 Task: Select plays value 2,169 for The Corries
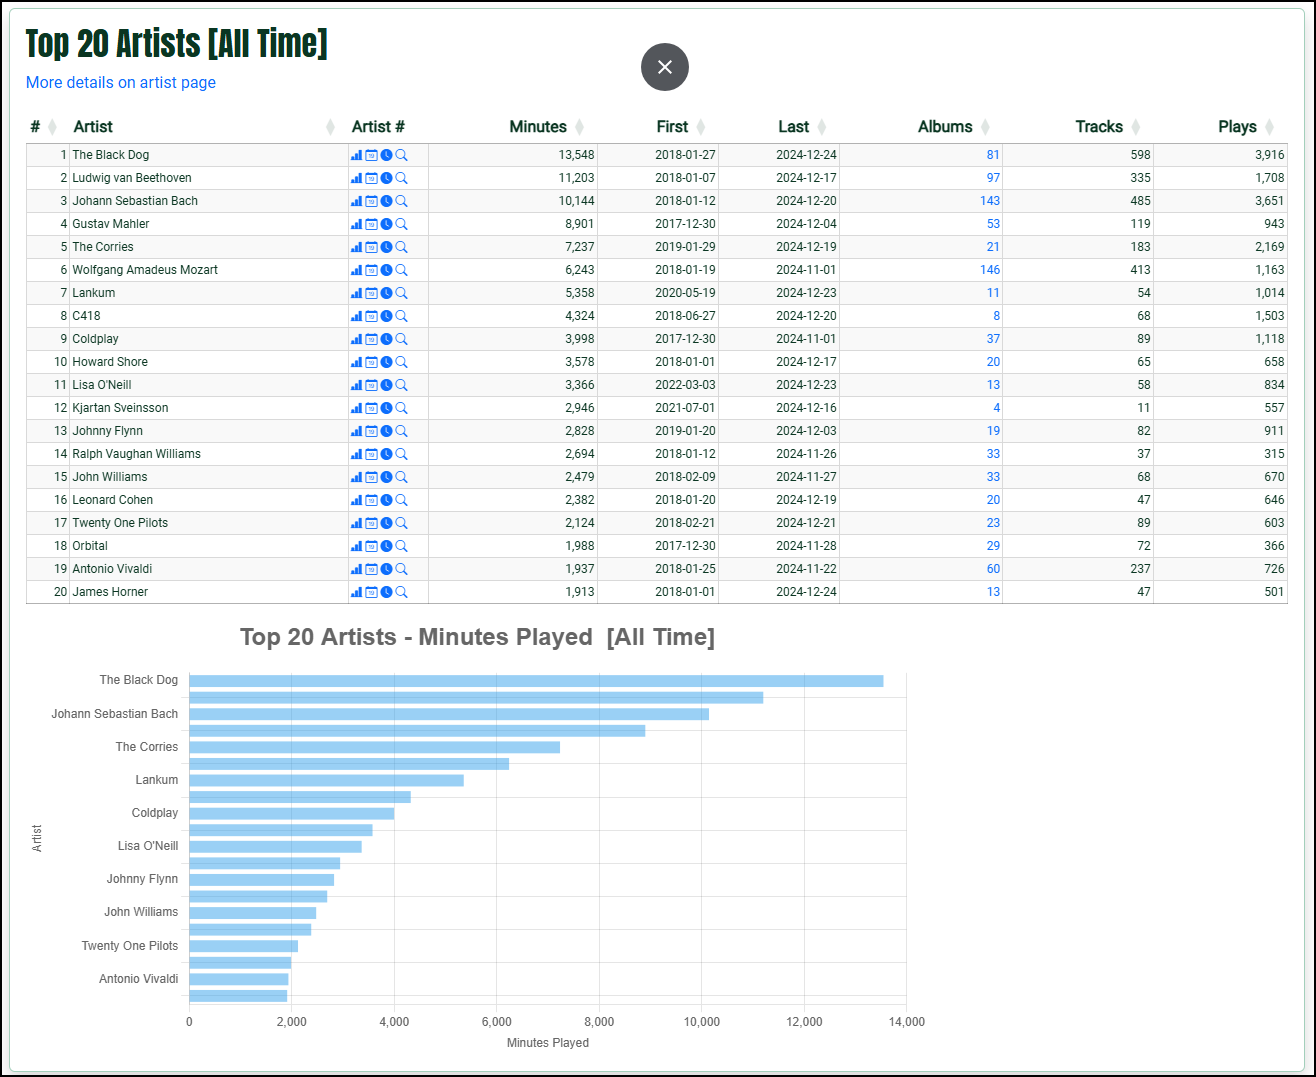point(1270,247)
